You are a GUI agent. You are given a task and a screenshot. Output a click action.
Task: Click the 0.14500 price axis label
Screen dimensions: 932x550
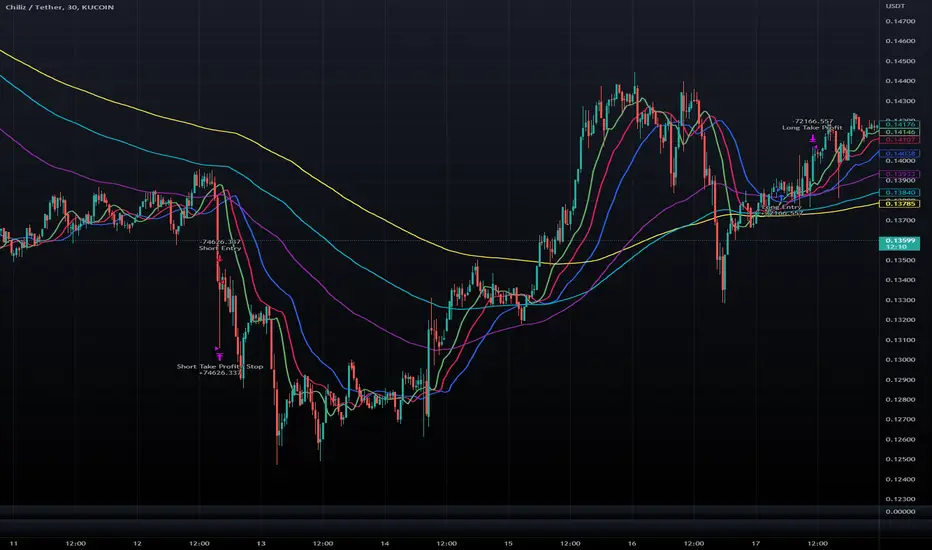(x=900, y=61)
